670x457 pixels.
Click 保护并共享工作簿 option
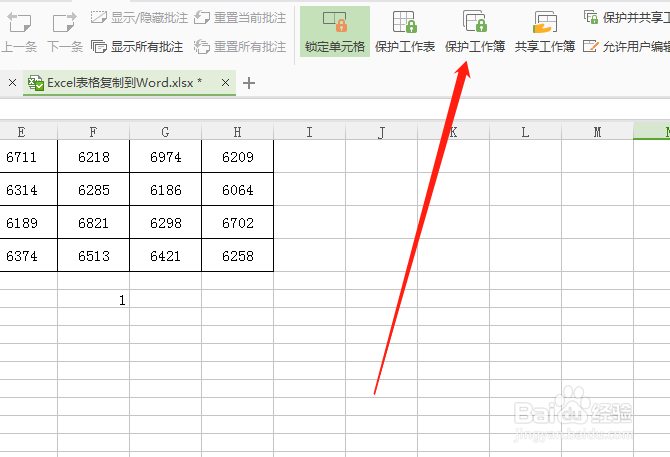pos(626,18)
